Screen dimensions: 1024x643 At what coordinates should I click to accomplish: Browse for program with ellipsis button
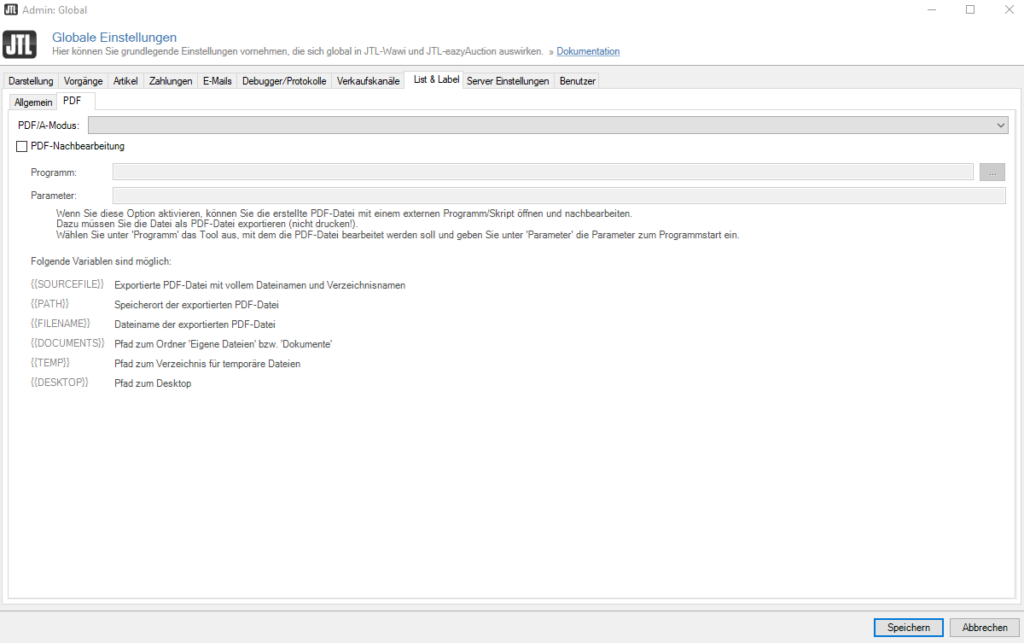(x=992, y=172)
